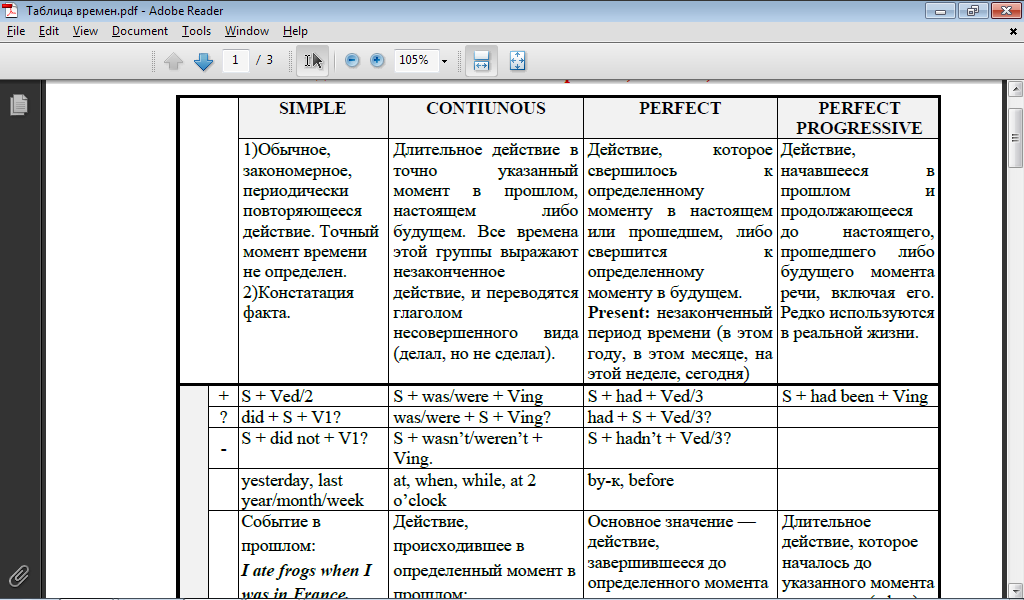Click the text 'Событие в прошлом:'
The width and height of the screenshot is (1024, 600).
click(281, 533)
